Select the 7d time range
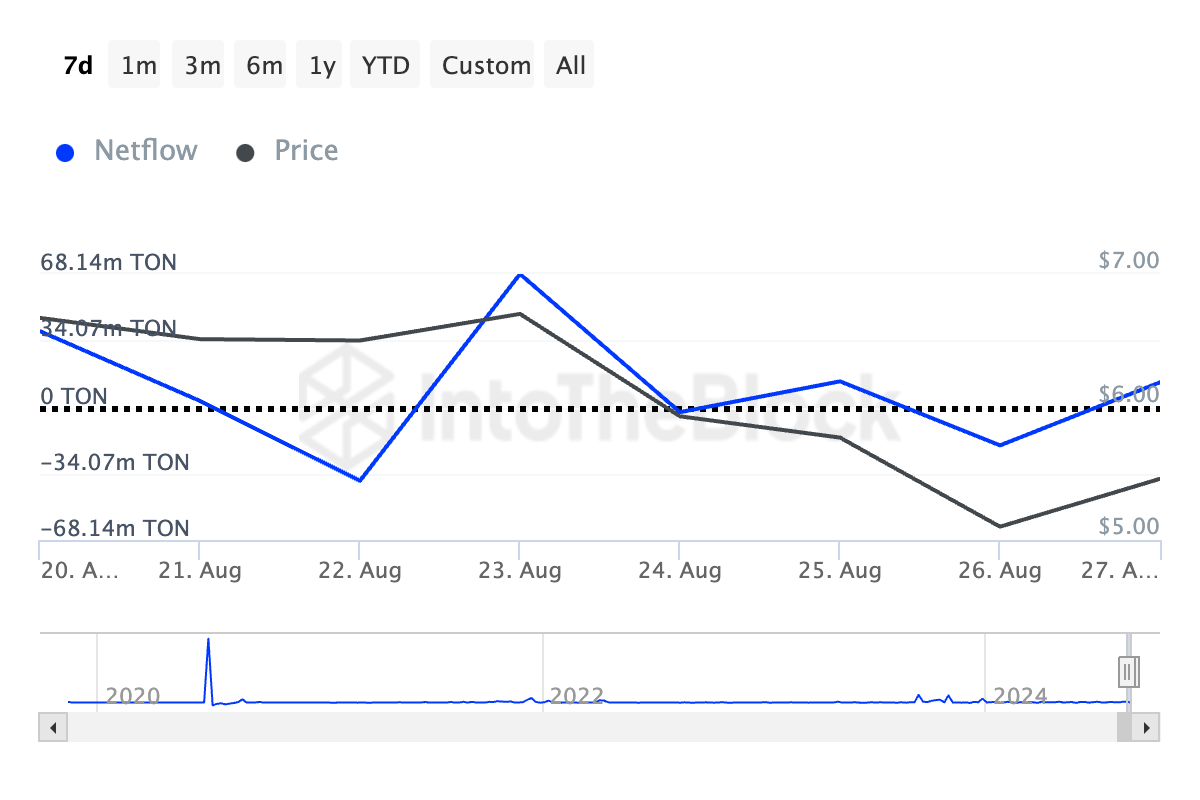 [78, 66]
